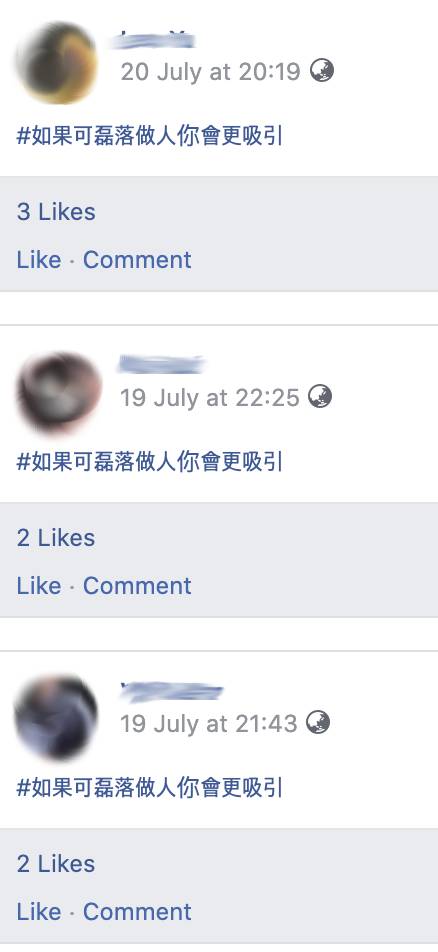Open profile picture of the 20 July poster
Viewport: 438px width, 952px height.
(x=56, y=63)
